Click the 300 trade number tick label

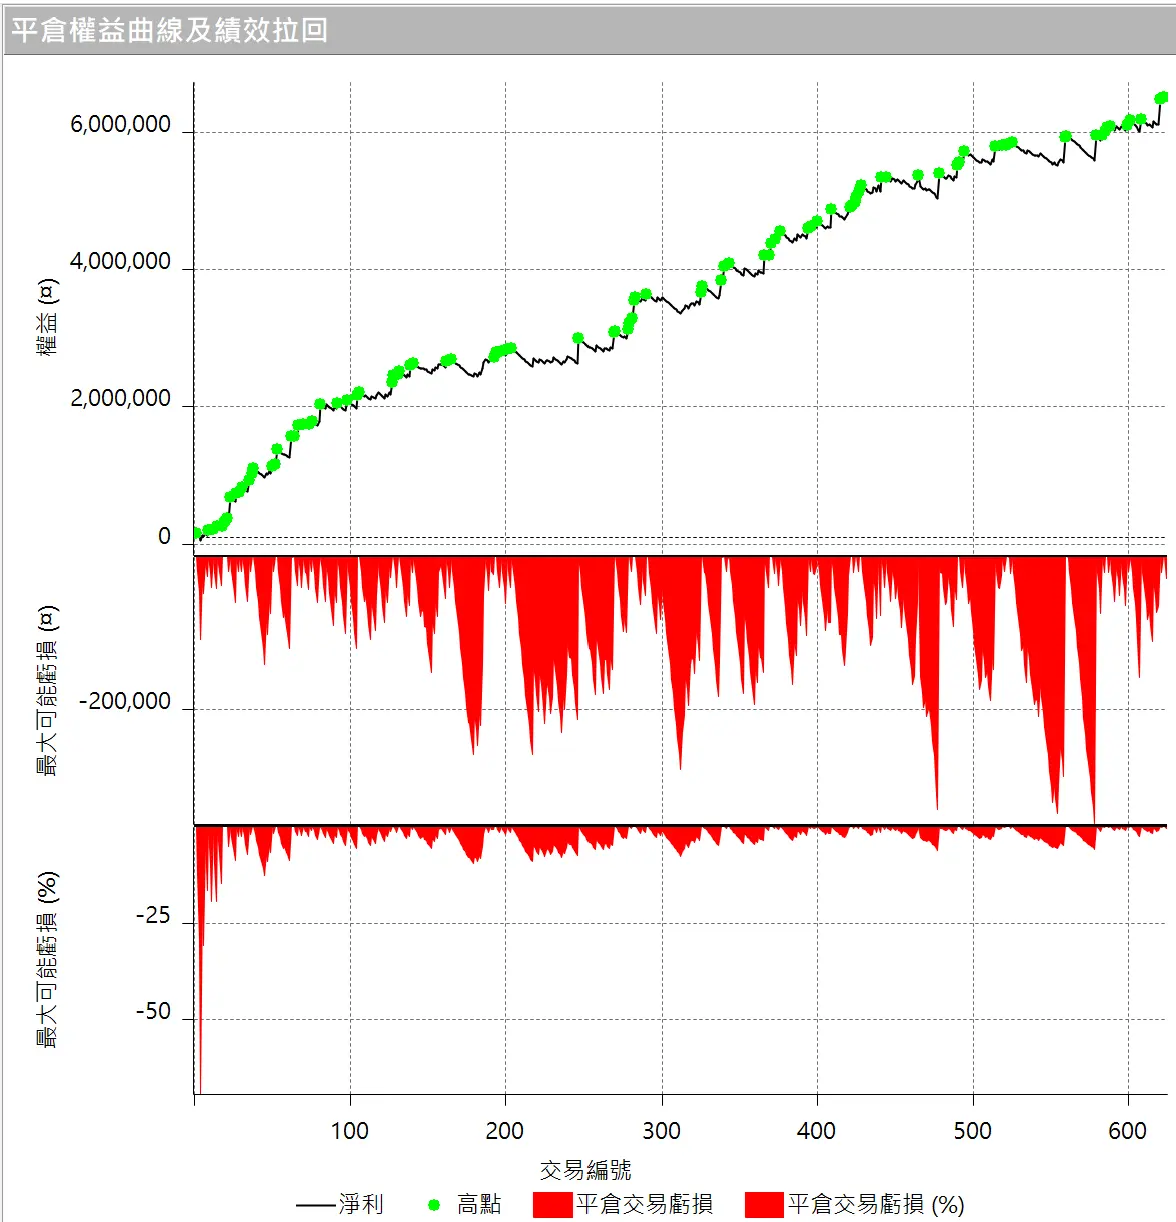coord(661,1131)
